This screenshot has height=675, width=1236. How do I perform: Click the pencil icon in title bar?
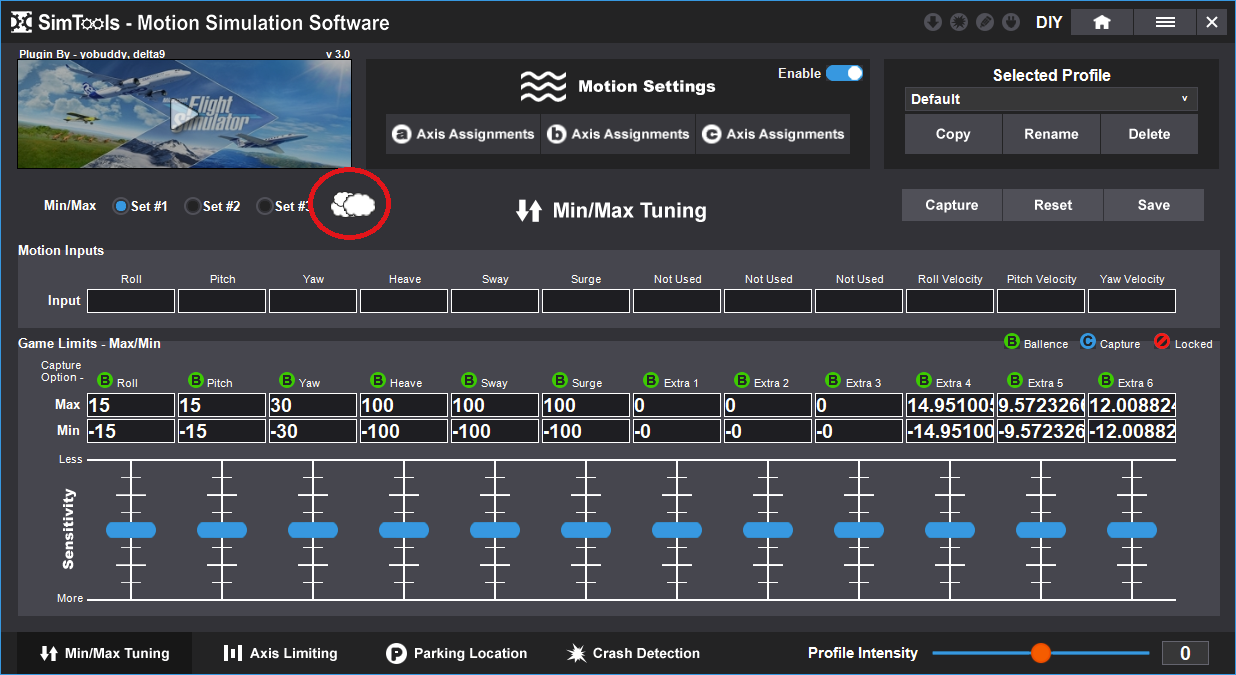(x=984, y=22)
